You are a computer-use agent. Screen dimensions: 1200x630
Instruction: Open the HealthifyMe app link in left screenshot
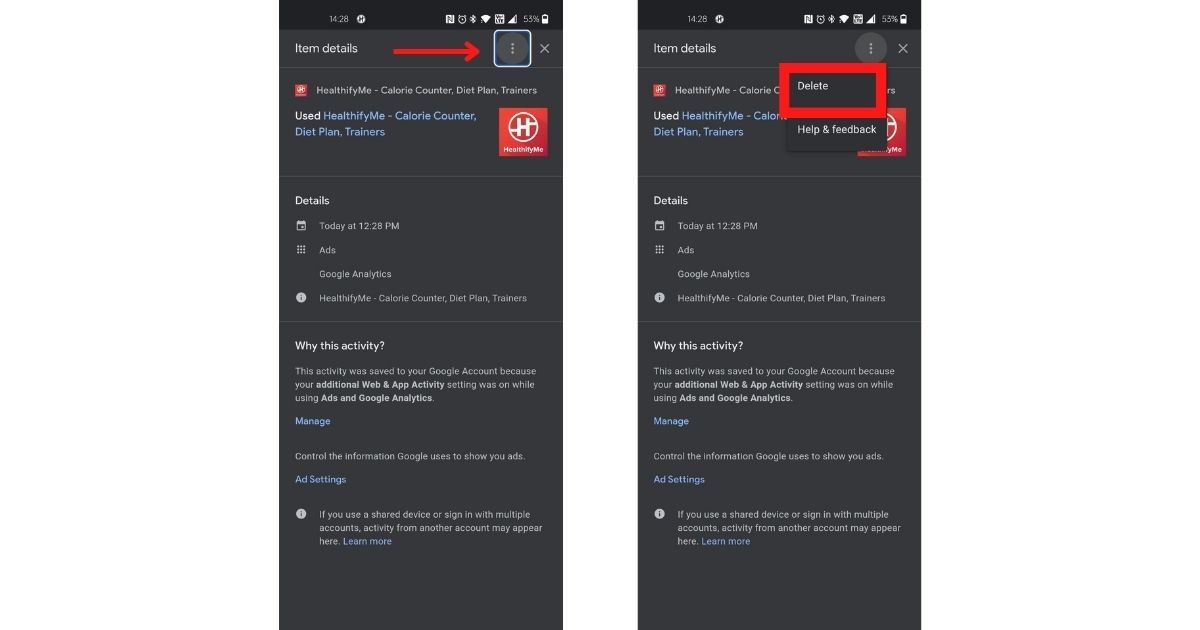385,124
